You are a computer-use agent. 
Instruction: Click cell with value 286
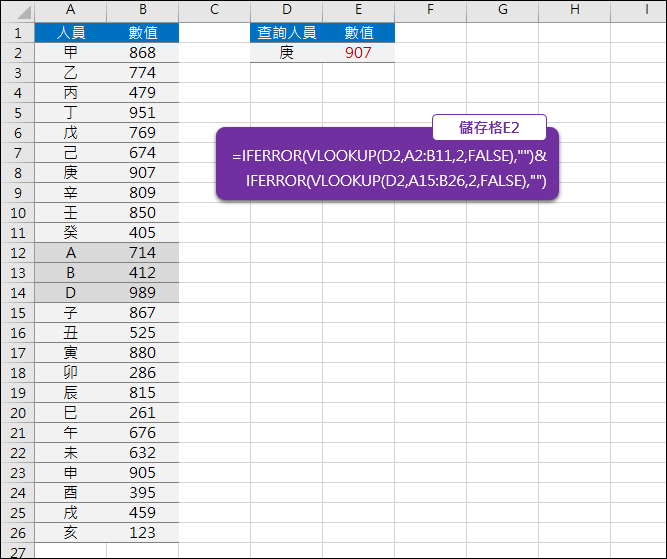coord(143,373)
